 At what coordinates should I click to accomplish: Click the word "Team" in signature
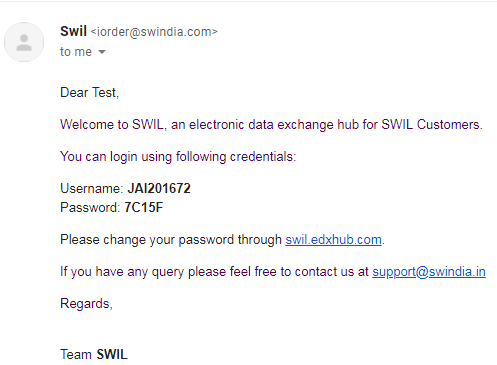point(76,354)
